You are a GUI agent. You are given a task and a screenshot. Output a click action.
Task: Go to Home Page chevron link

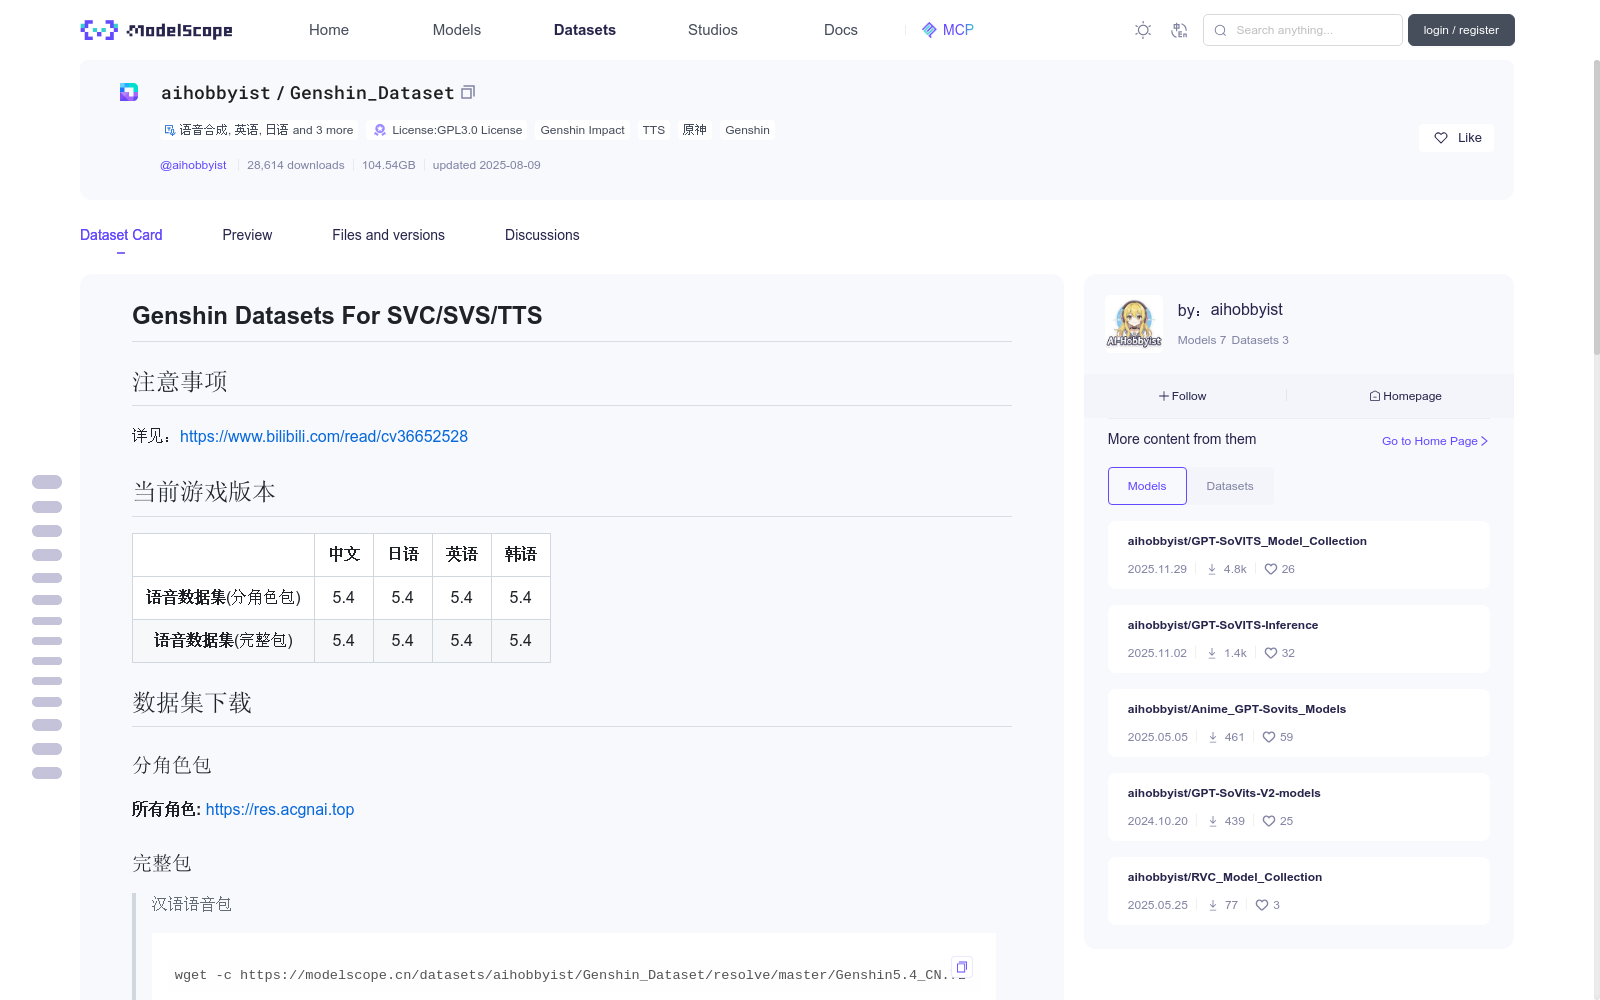pos(1434,441)
